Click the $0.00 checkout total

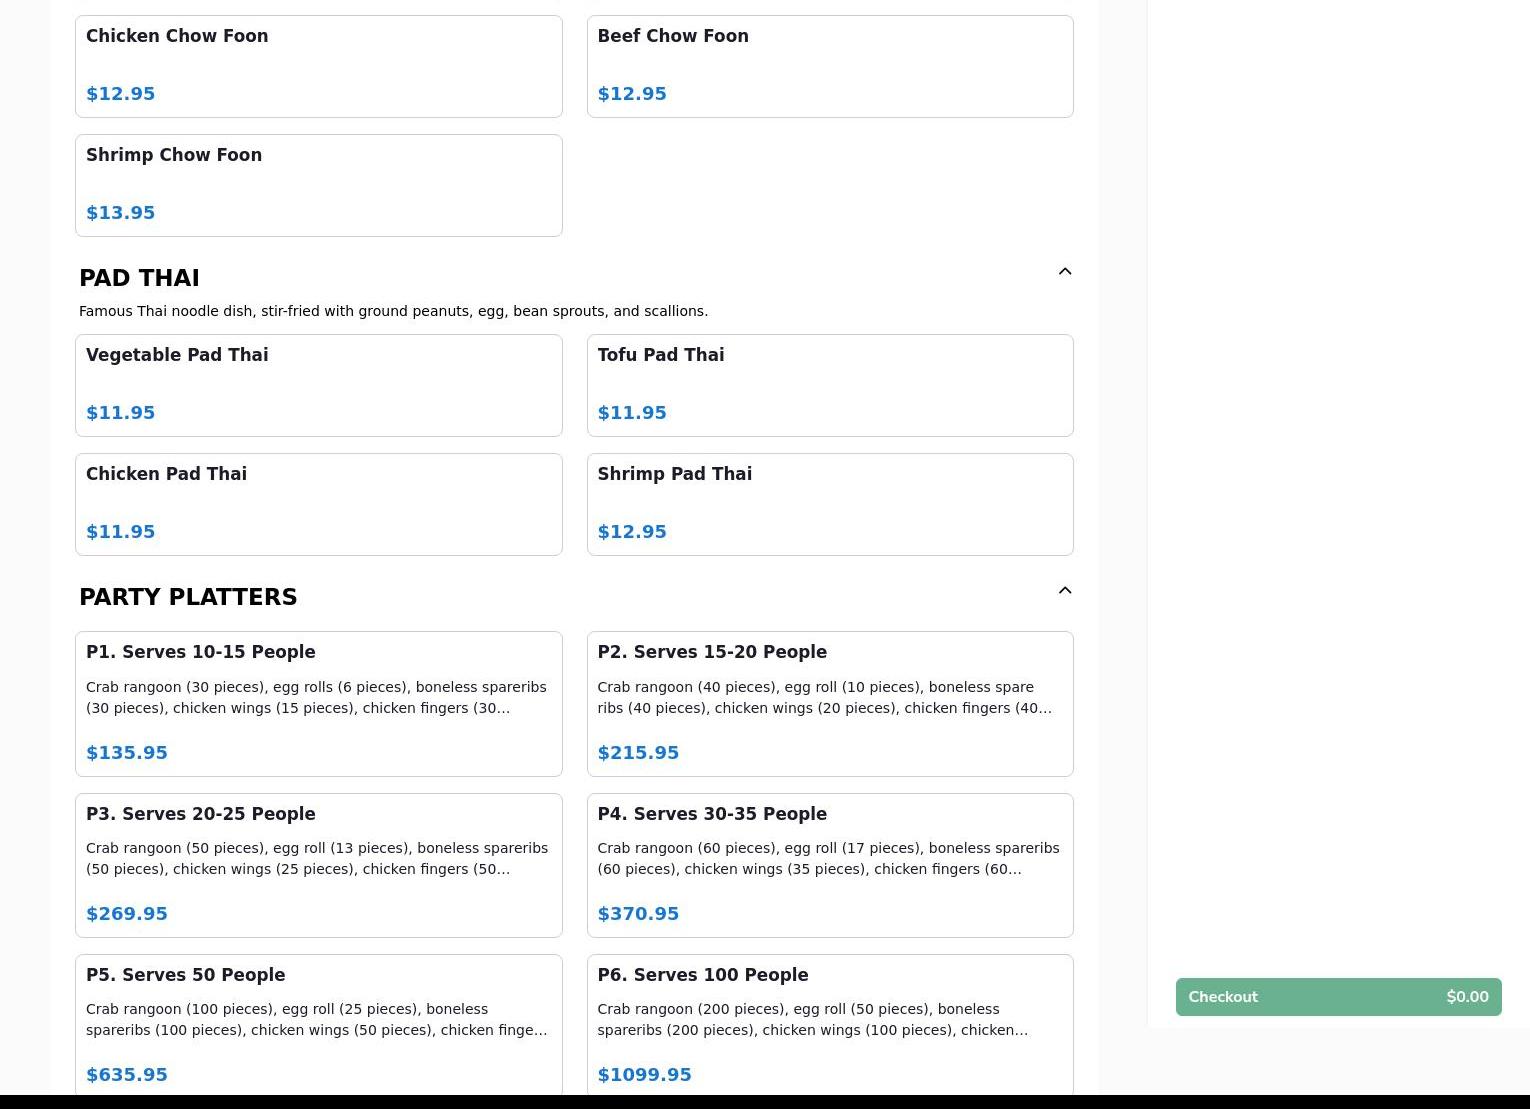point(1467,997)
